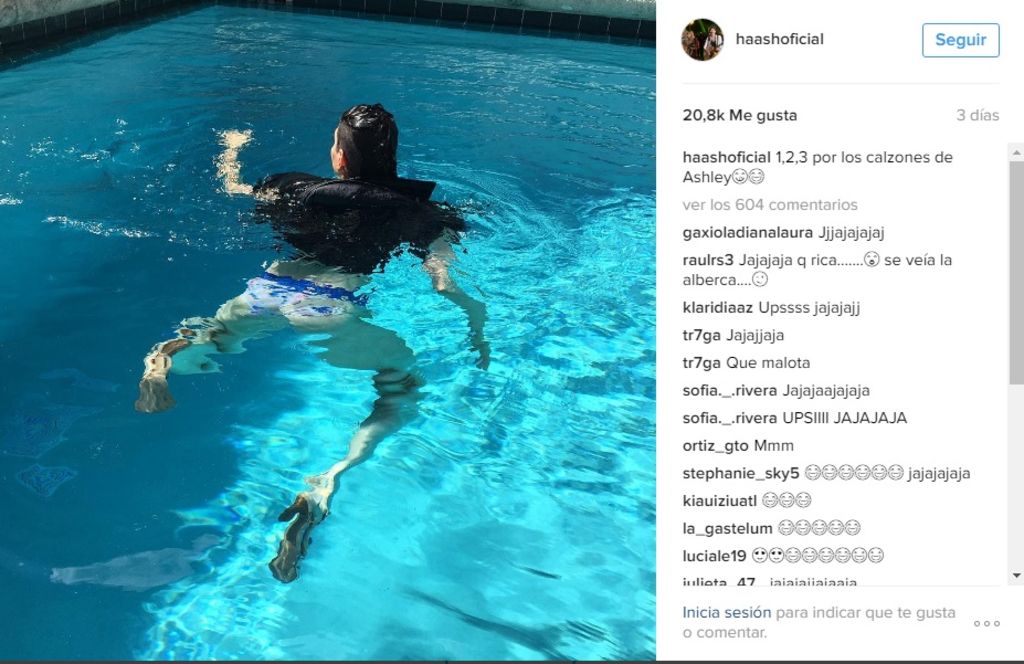
Task: Open haashoficial username in post header
Action: [x=779, y=39]
